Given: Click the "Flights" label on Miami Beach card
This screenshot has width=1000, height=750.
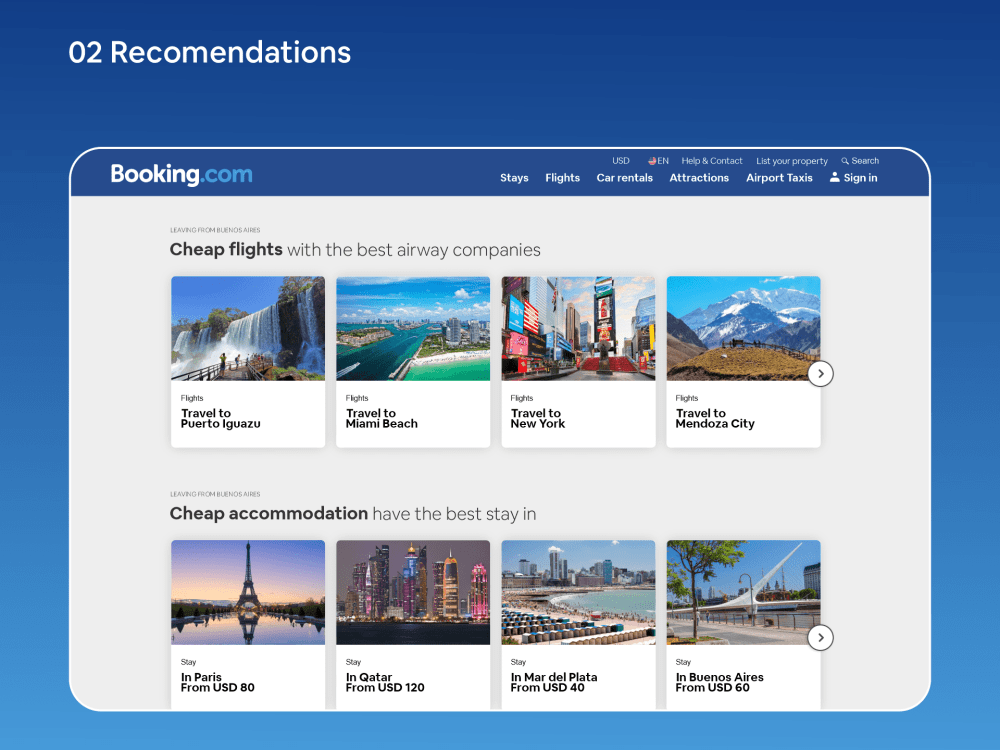Looking at the screenshot, I should click(357, 398).
